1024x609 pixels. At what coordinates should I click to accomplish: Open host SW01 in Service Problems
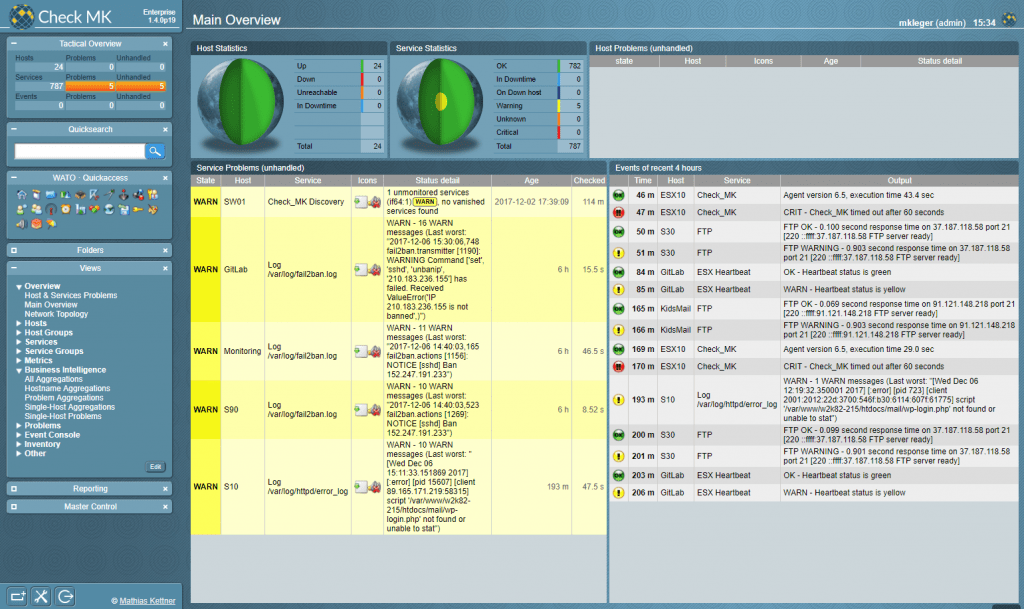(234, 202)
